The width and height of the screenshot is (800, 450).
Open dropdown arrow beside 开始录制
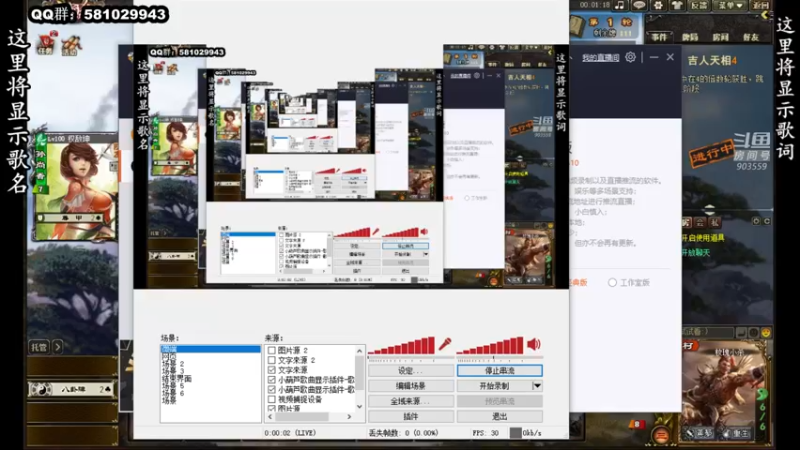click(x=537, y=386)
